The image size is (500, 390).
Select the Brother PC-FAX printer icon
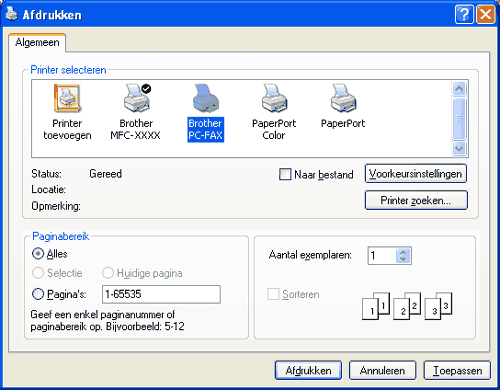pos(205,99)
